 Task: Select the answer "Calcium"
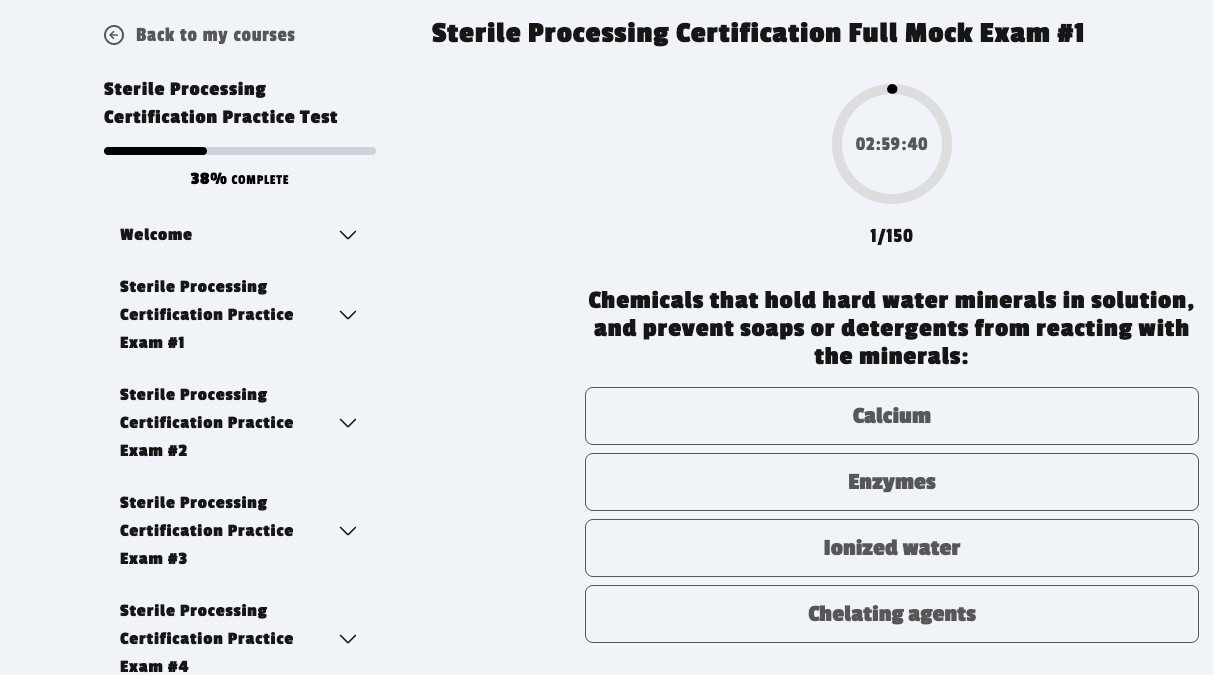pos(891,416)
